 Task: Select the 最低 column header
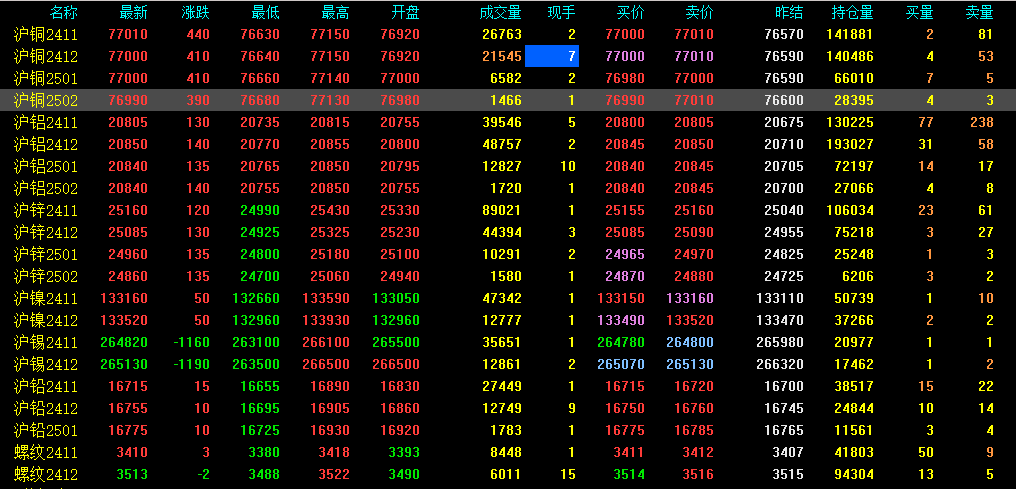266,12
